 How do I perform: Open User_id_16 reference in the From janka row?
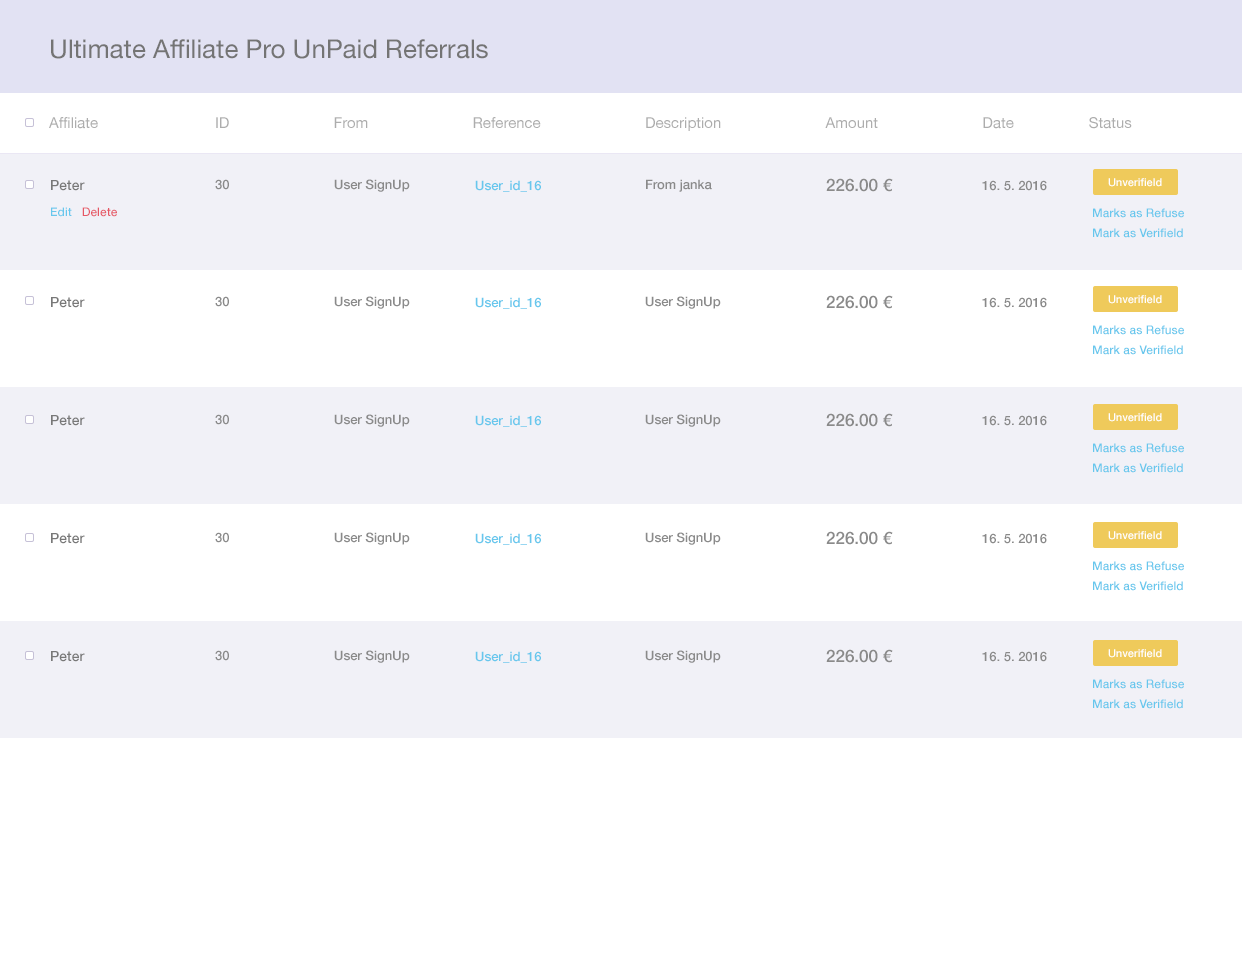click(x=508, y=186)
